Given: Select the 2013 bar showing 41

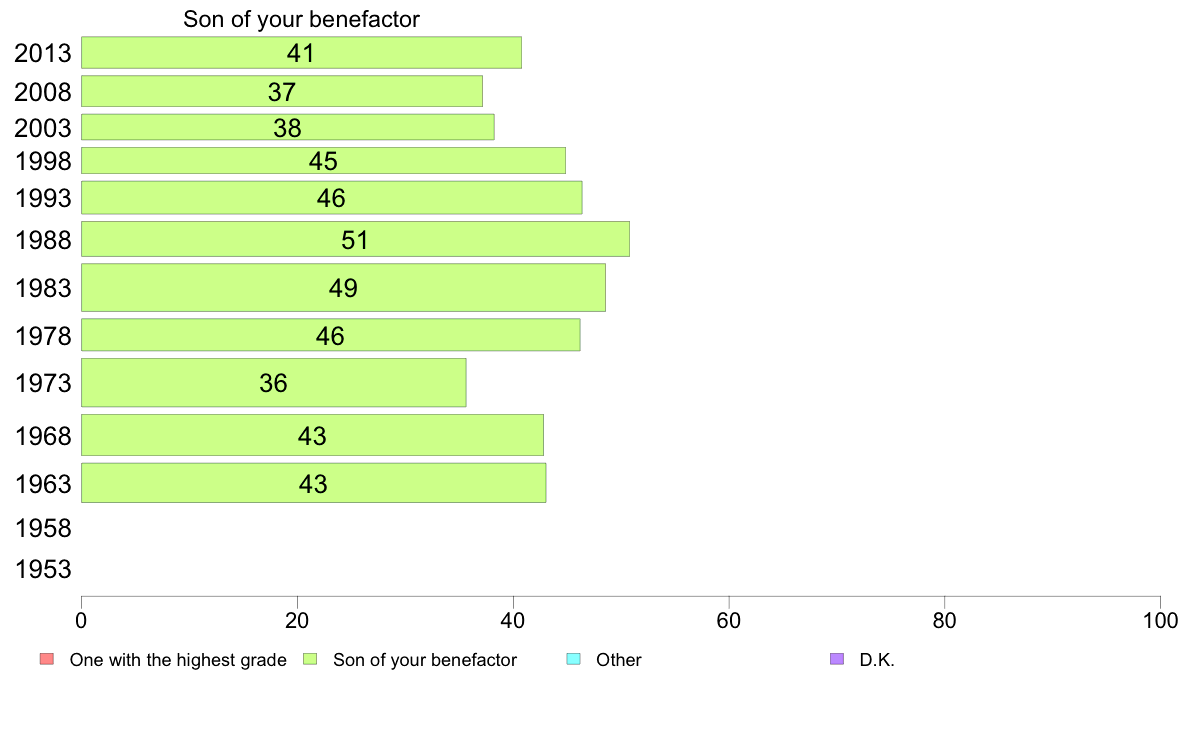Looking at the screenshot, I should point(302,52).
